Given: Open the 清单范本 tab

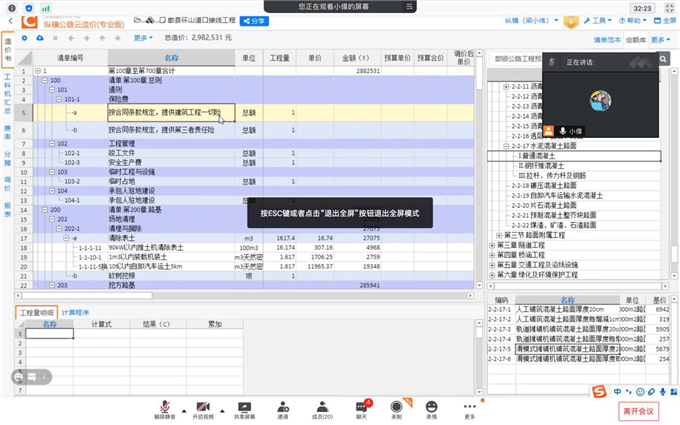Looking at the screenshot, I should tap(607, 40).
